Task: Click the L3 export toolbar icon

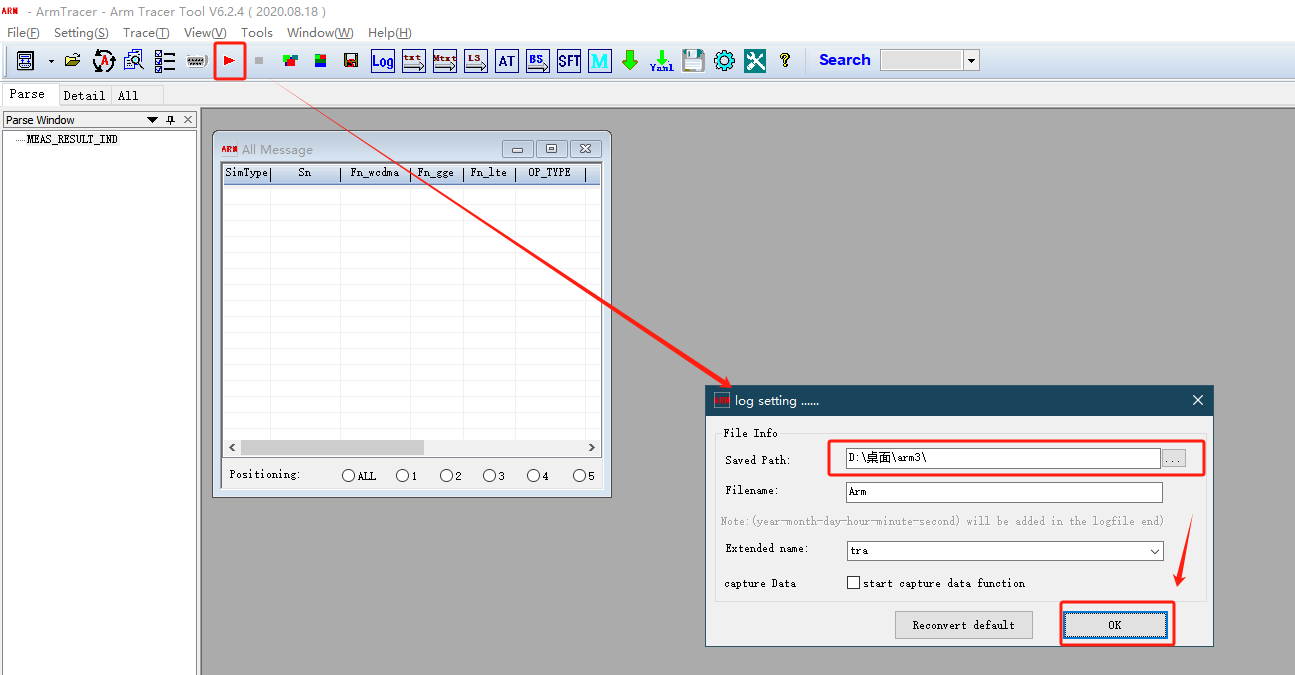Action: (x=476, y=61)
